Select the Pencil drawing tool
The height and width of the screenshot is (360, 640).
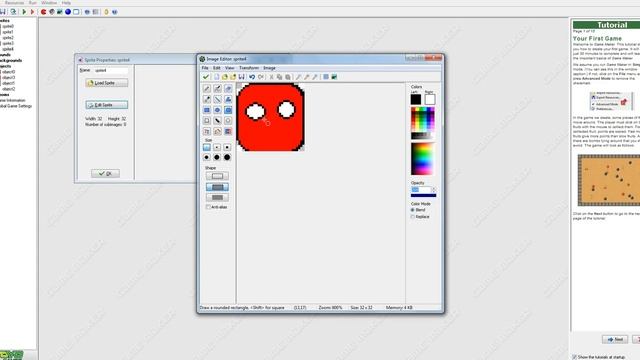click(207, 89)
